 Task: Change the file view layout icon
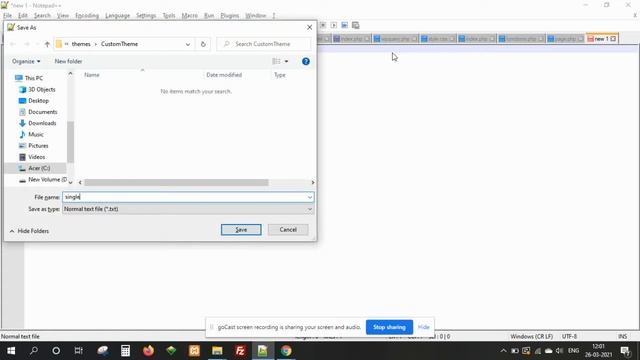(276, 61)
